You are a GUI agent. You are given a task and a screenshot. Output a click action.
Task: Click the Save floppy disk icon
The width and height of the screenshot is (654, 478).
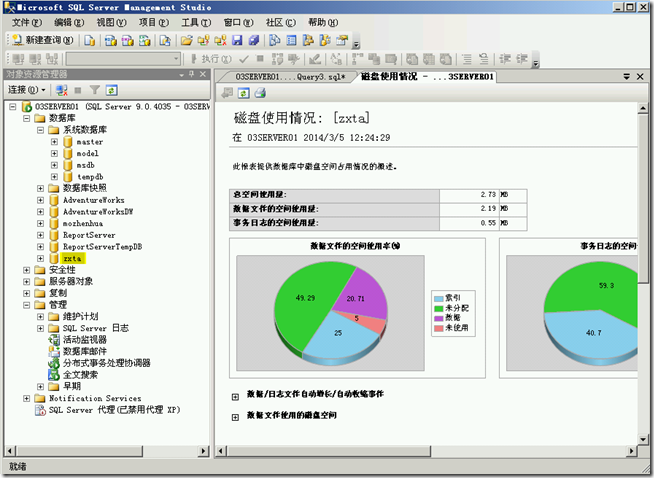(237, 40)
